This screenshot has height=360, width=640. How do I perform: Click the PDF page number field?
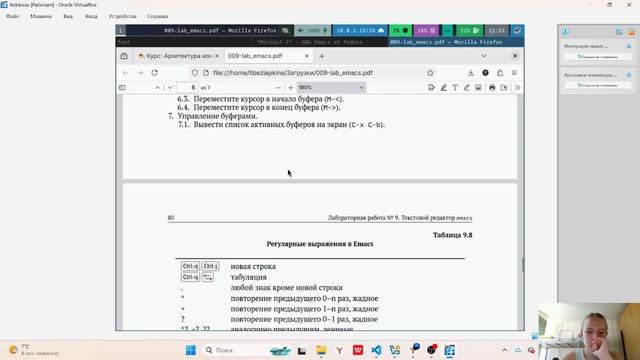point(188,87)
